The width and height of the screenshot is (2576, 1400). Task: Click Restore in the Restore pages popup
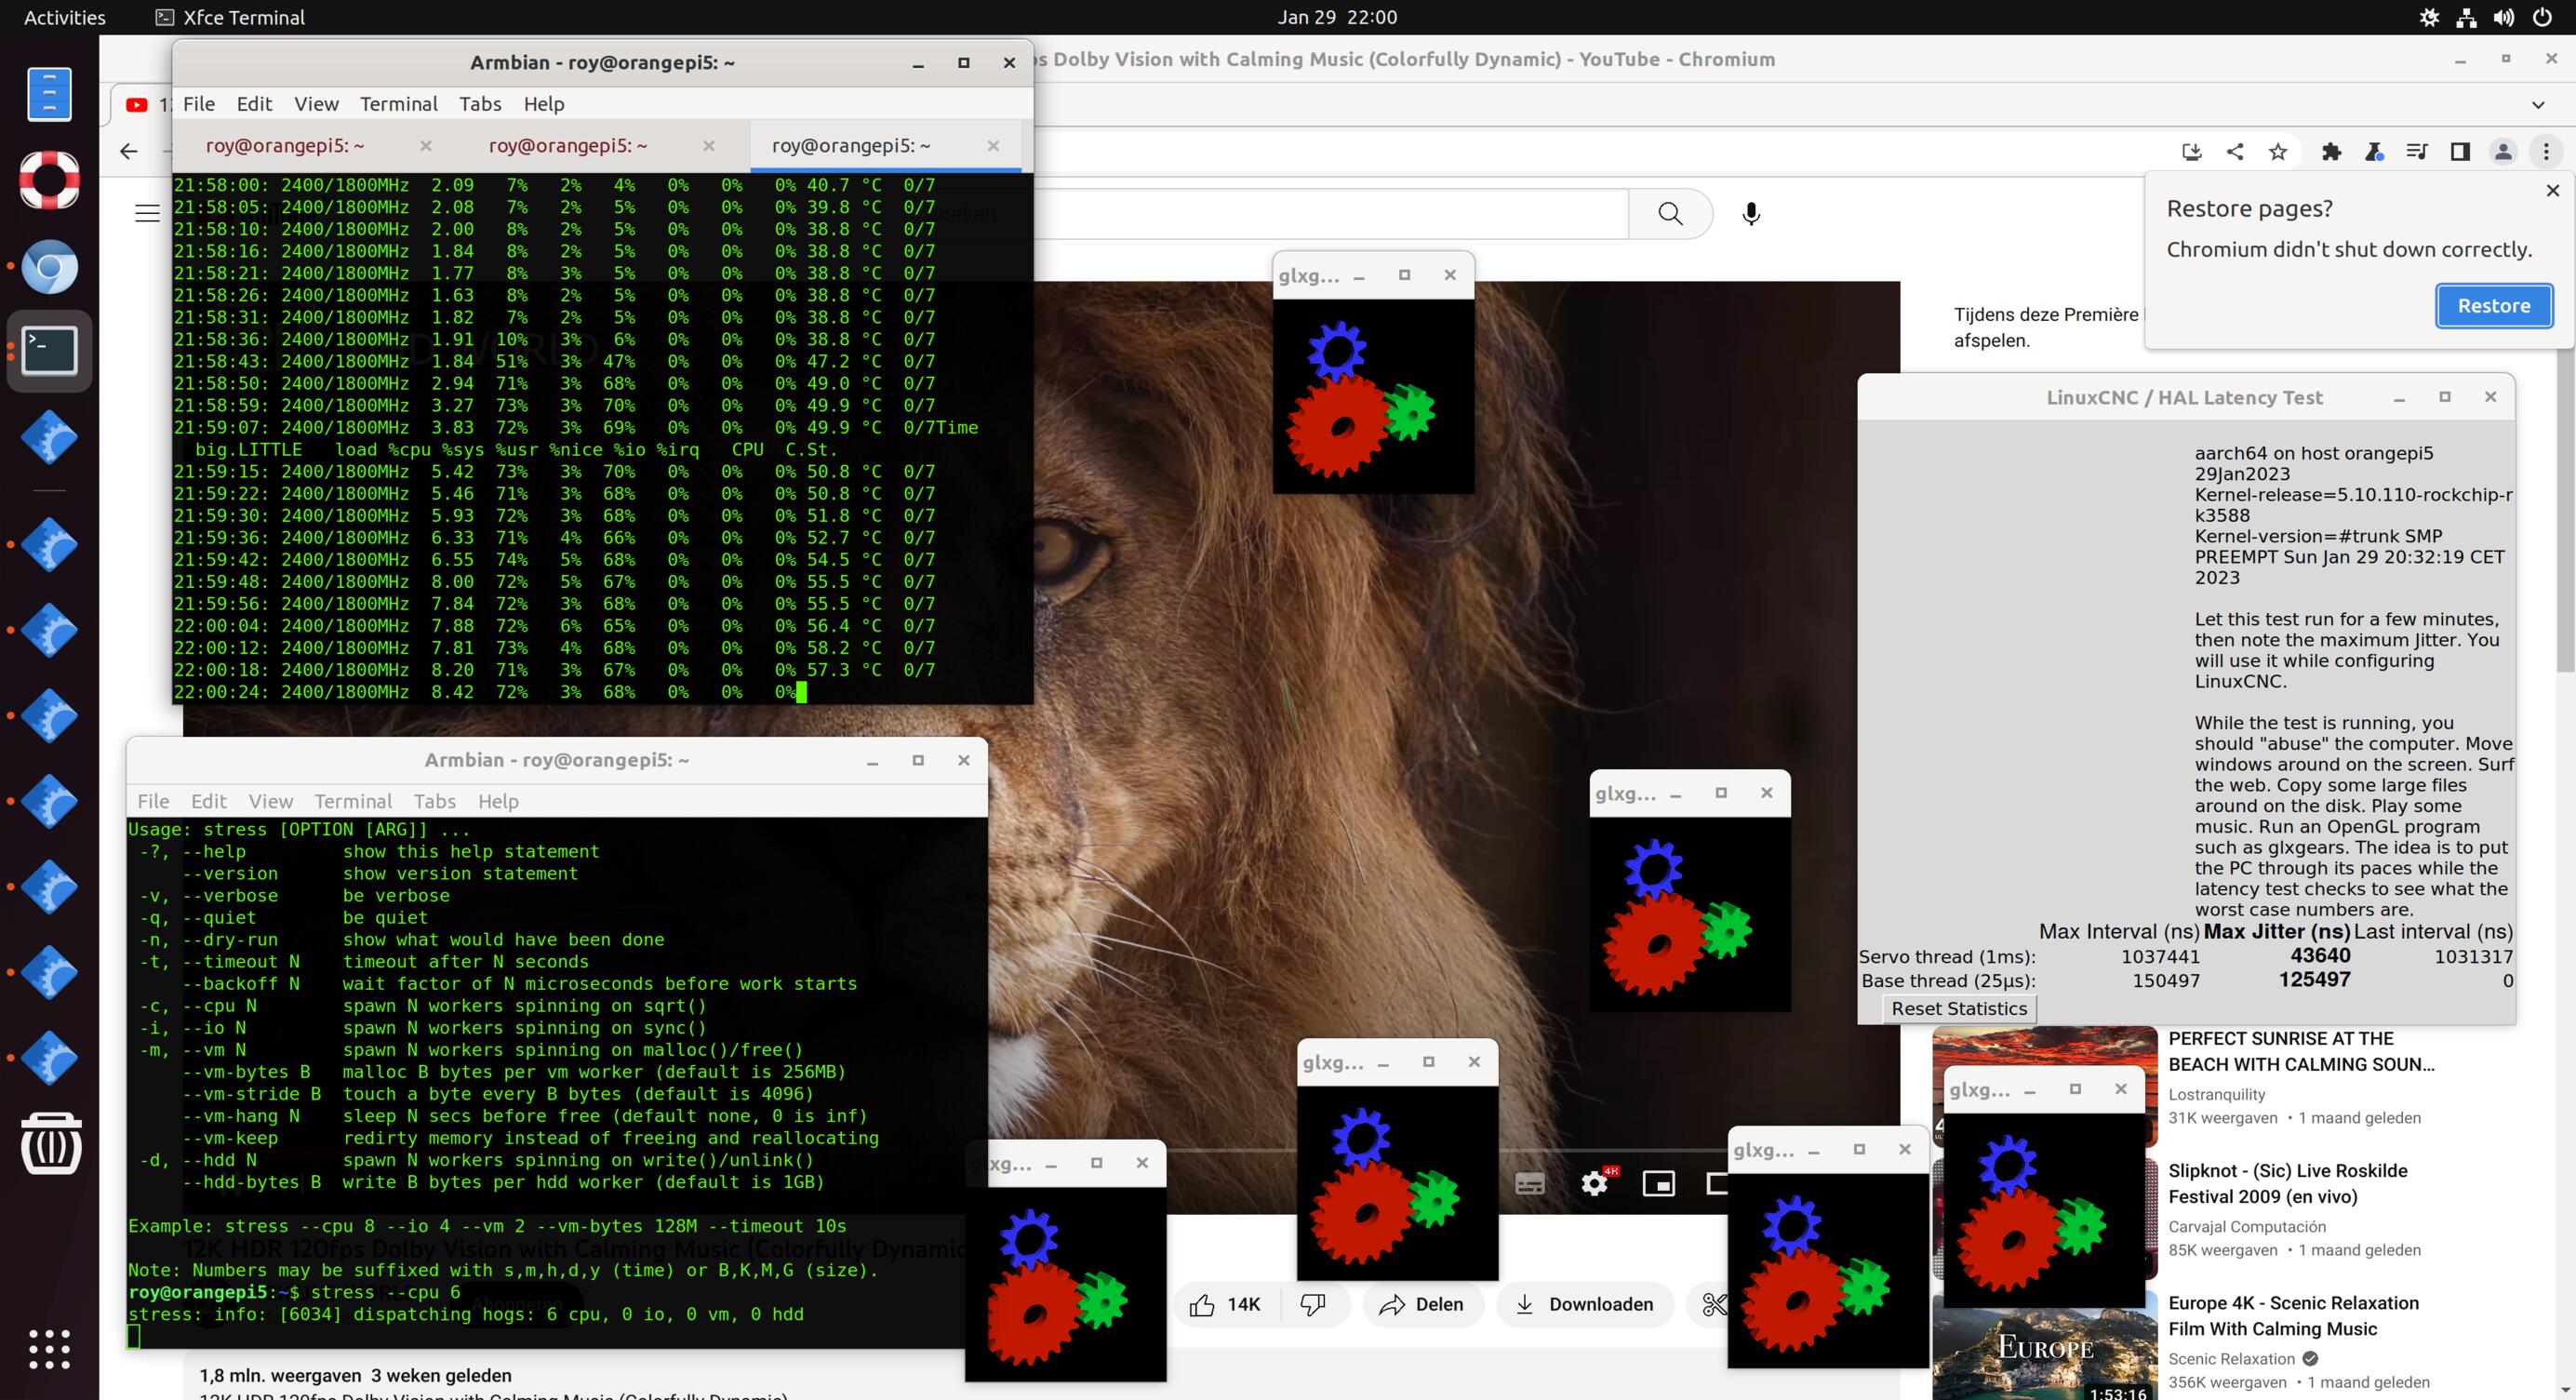(x=2493, y=306)
